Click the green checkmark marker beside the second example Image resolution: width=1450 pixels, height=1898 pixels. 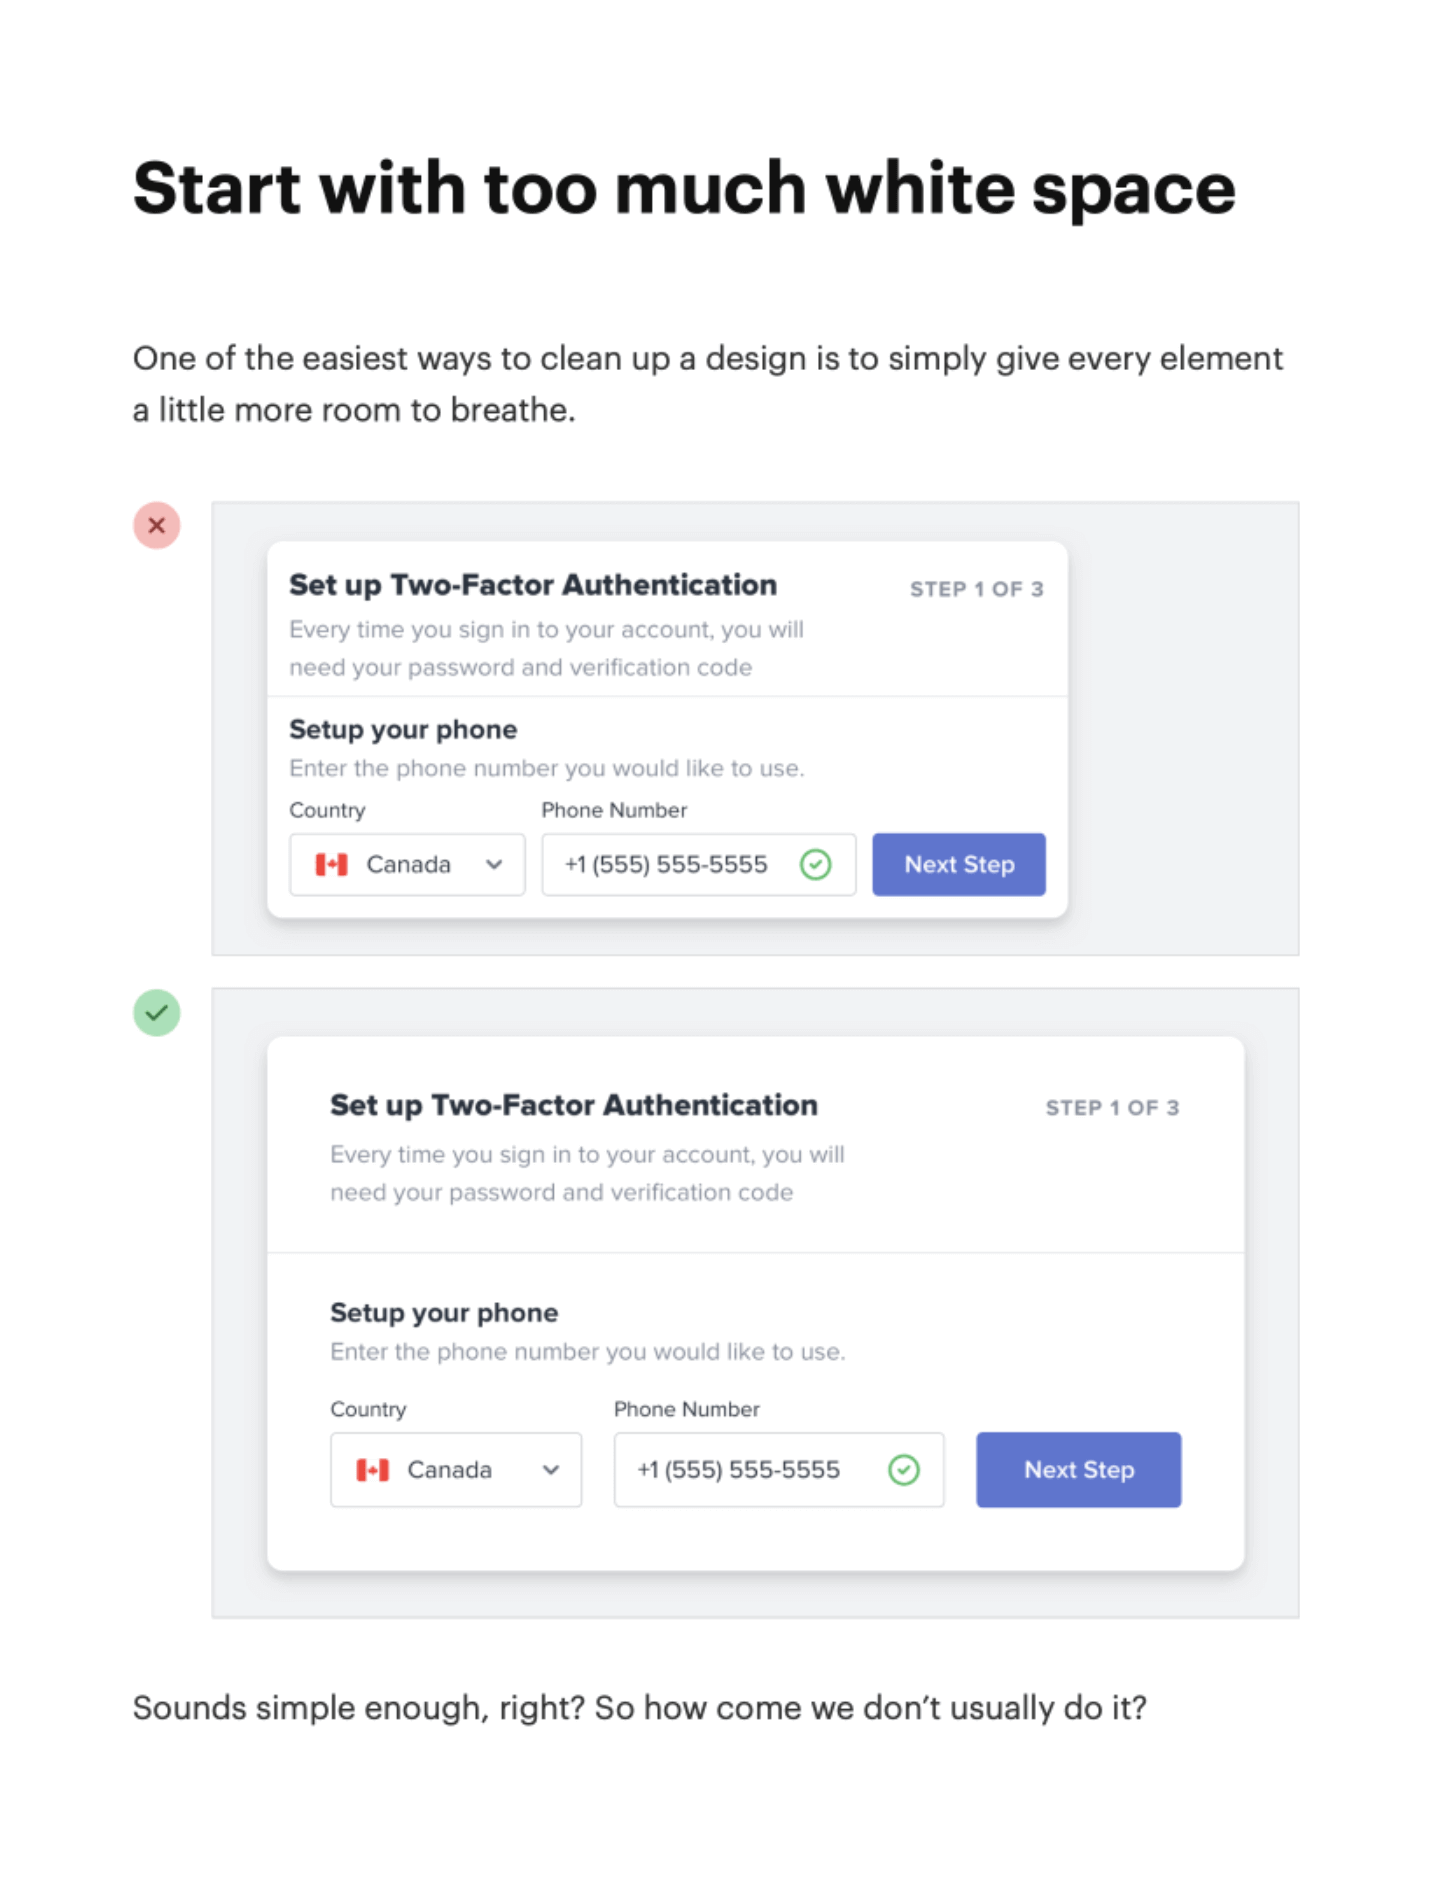click(157, 1012)
